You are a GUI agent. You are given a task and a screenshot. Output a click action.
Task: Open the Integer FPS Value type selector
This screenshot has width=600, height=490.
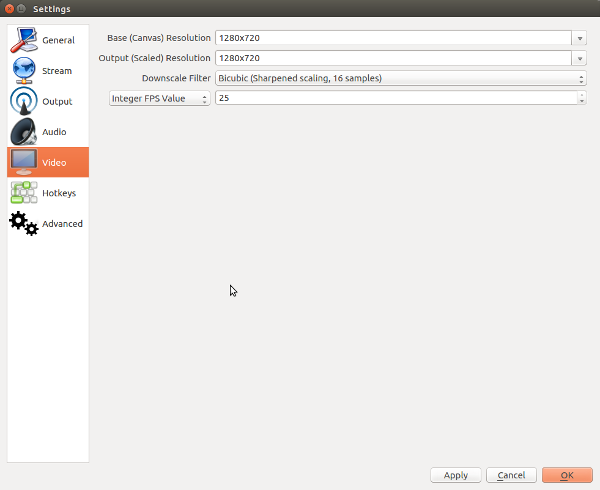(x=159, y=98)
